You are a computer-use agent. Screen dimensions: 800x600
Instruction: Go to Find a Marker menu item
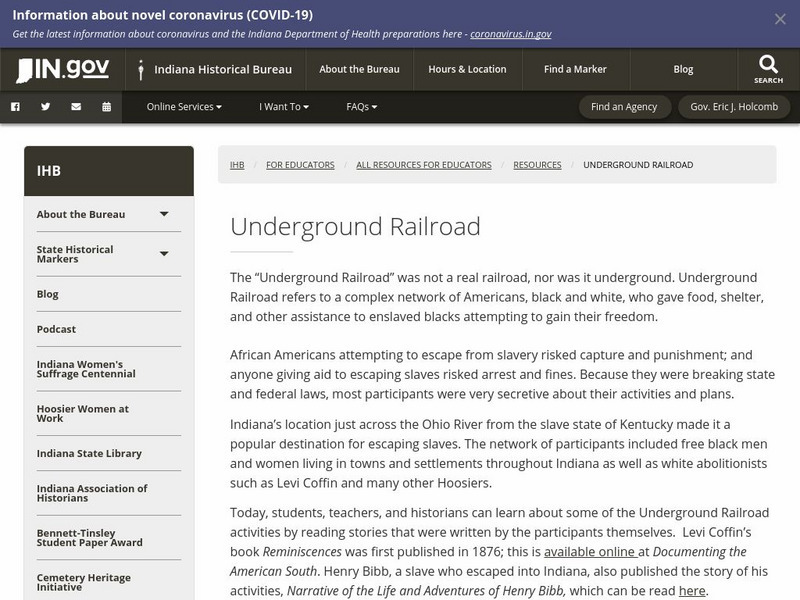point(575,70)
